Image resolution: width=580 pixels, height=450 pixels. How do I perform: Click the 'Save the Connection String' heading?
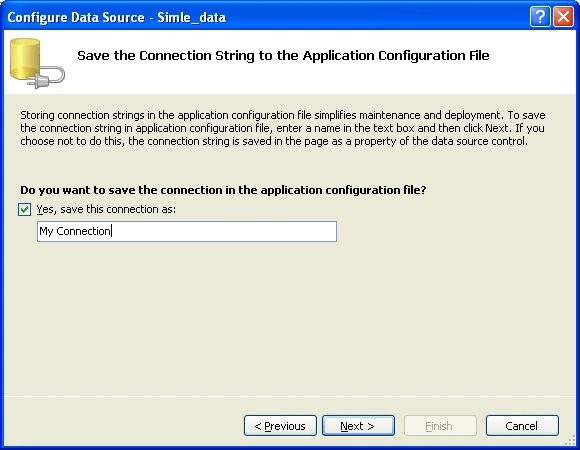(283, 55)
